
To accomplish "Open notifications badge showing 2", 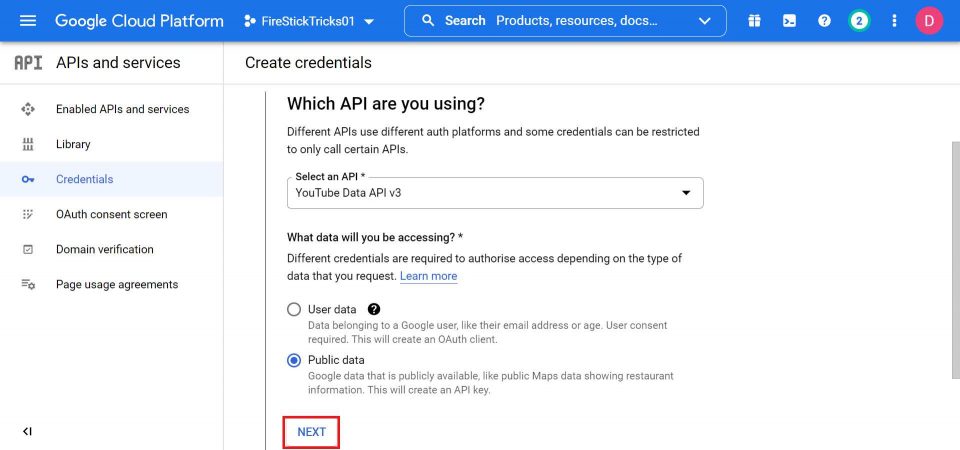I will click(860, 21).
